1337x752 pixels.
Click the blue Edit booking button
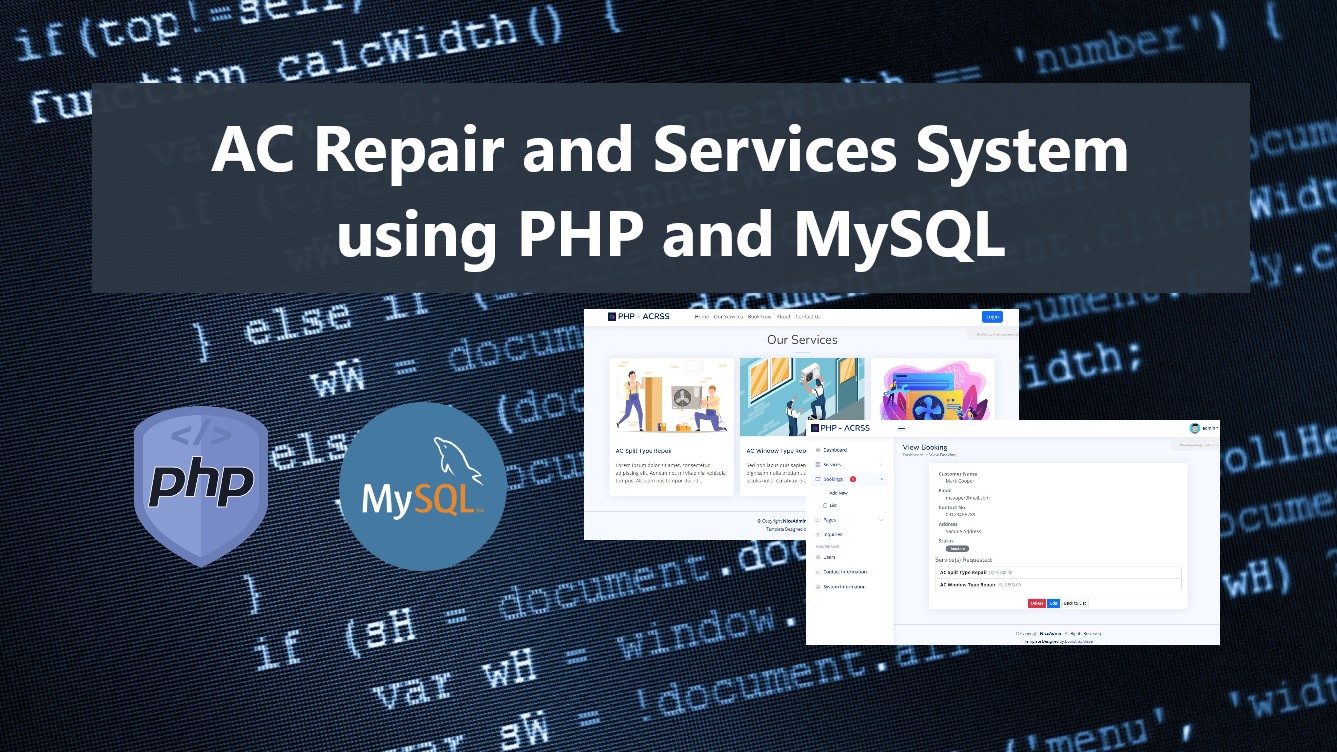(1053, 603)
